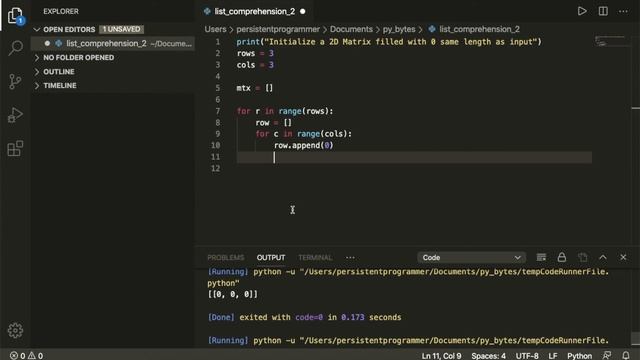Open the Explorer view in activity bar
640x360 pixels.
coord(15,16)
